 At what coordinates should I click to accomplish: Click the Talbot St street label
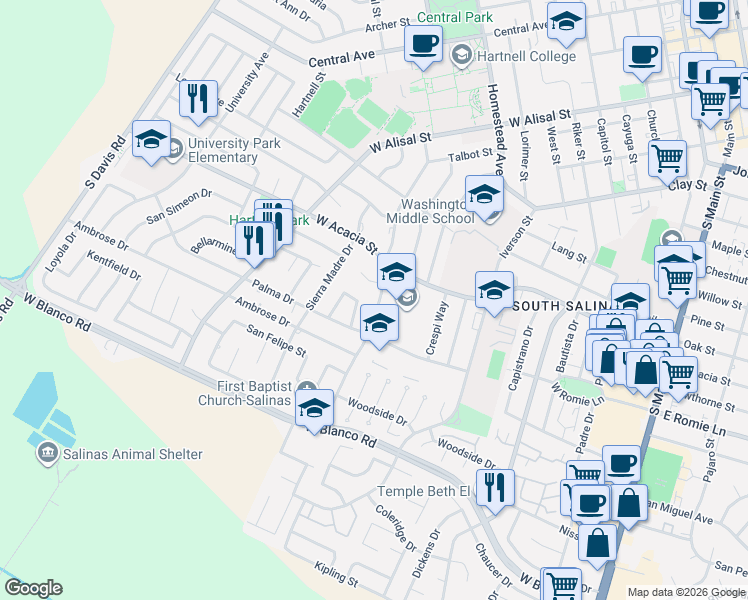470,155
